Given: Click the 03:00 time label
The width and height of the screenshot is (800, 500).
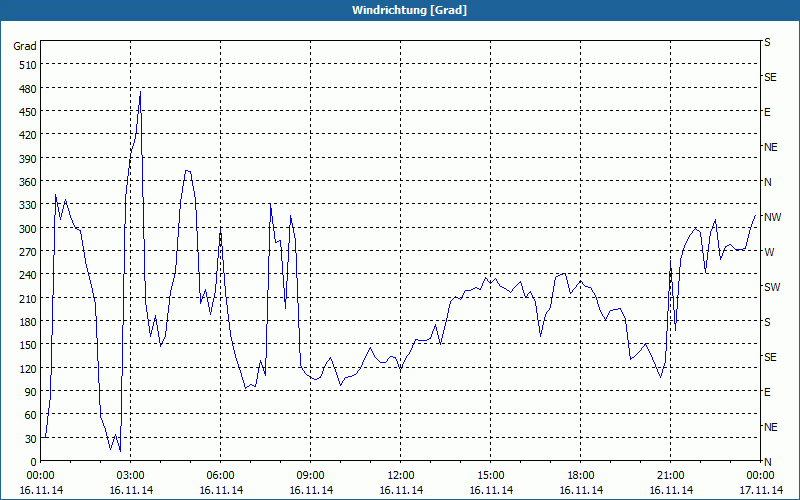Looking at the screenshot, I should point(131,476).
